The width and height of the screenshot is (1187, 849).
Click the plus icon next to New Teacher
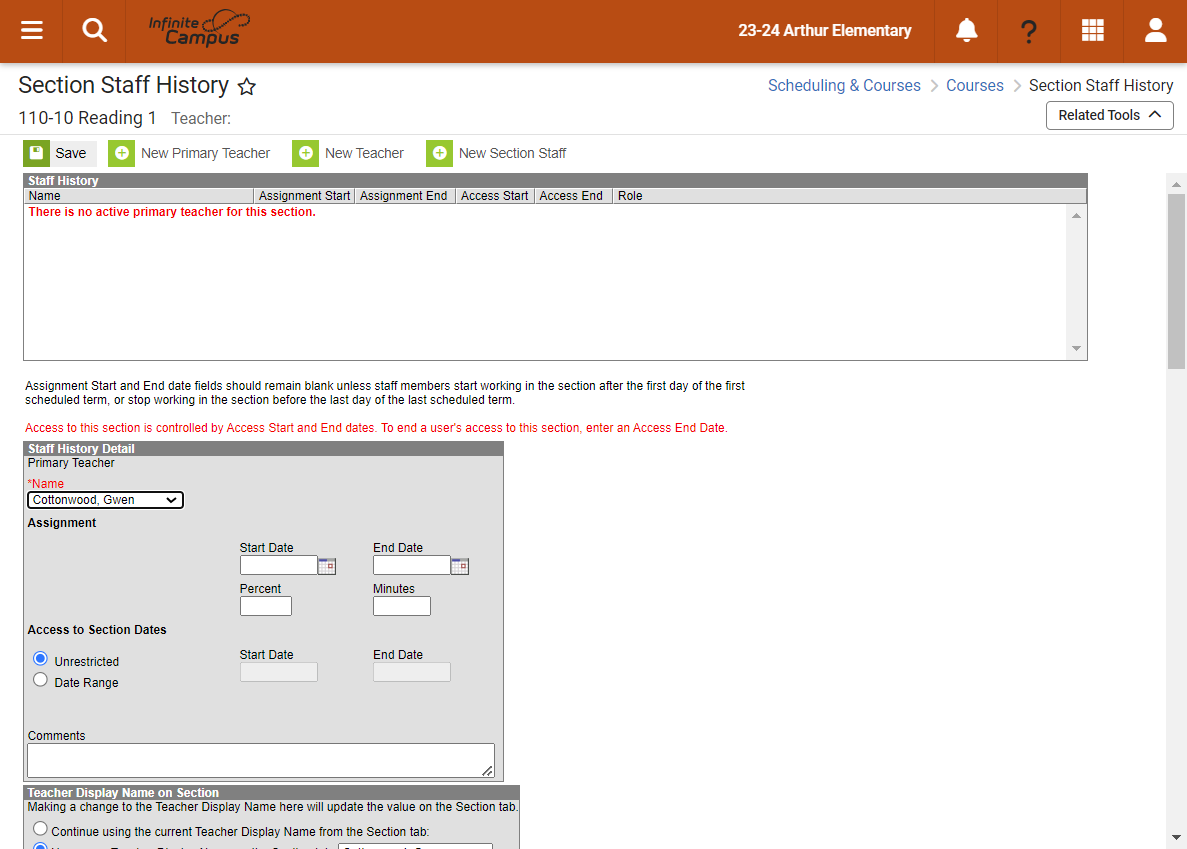click(305, 153)
